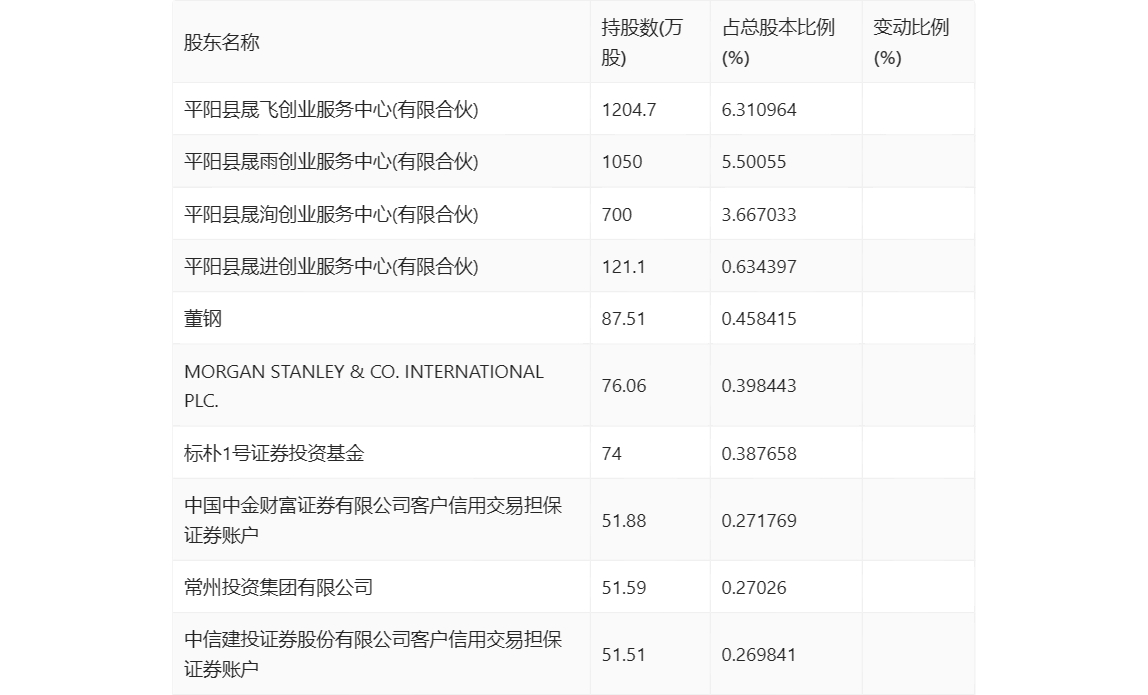Viewport: 1148px width, 695px height.
Task: Click shareholder 常州投资集团有限公司
Action: (x=278, y=587)
